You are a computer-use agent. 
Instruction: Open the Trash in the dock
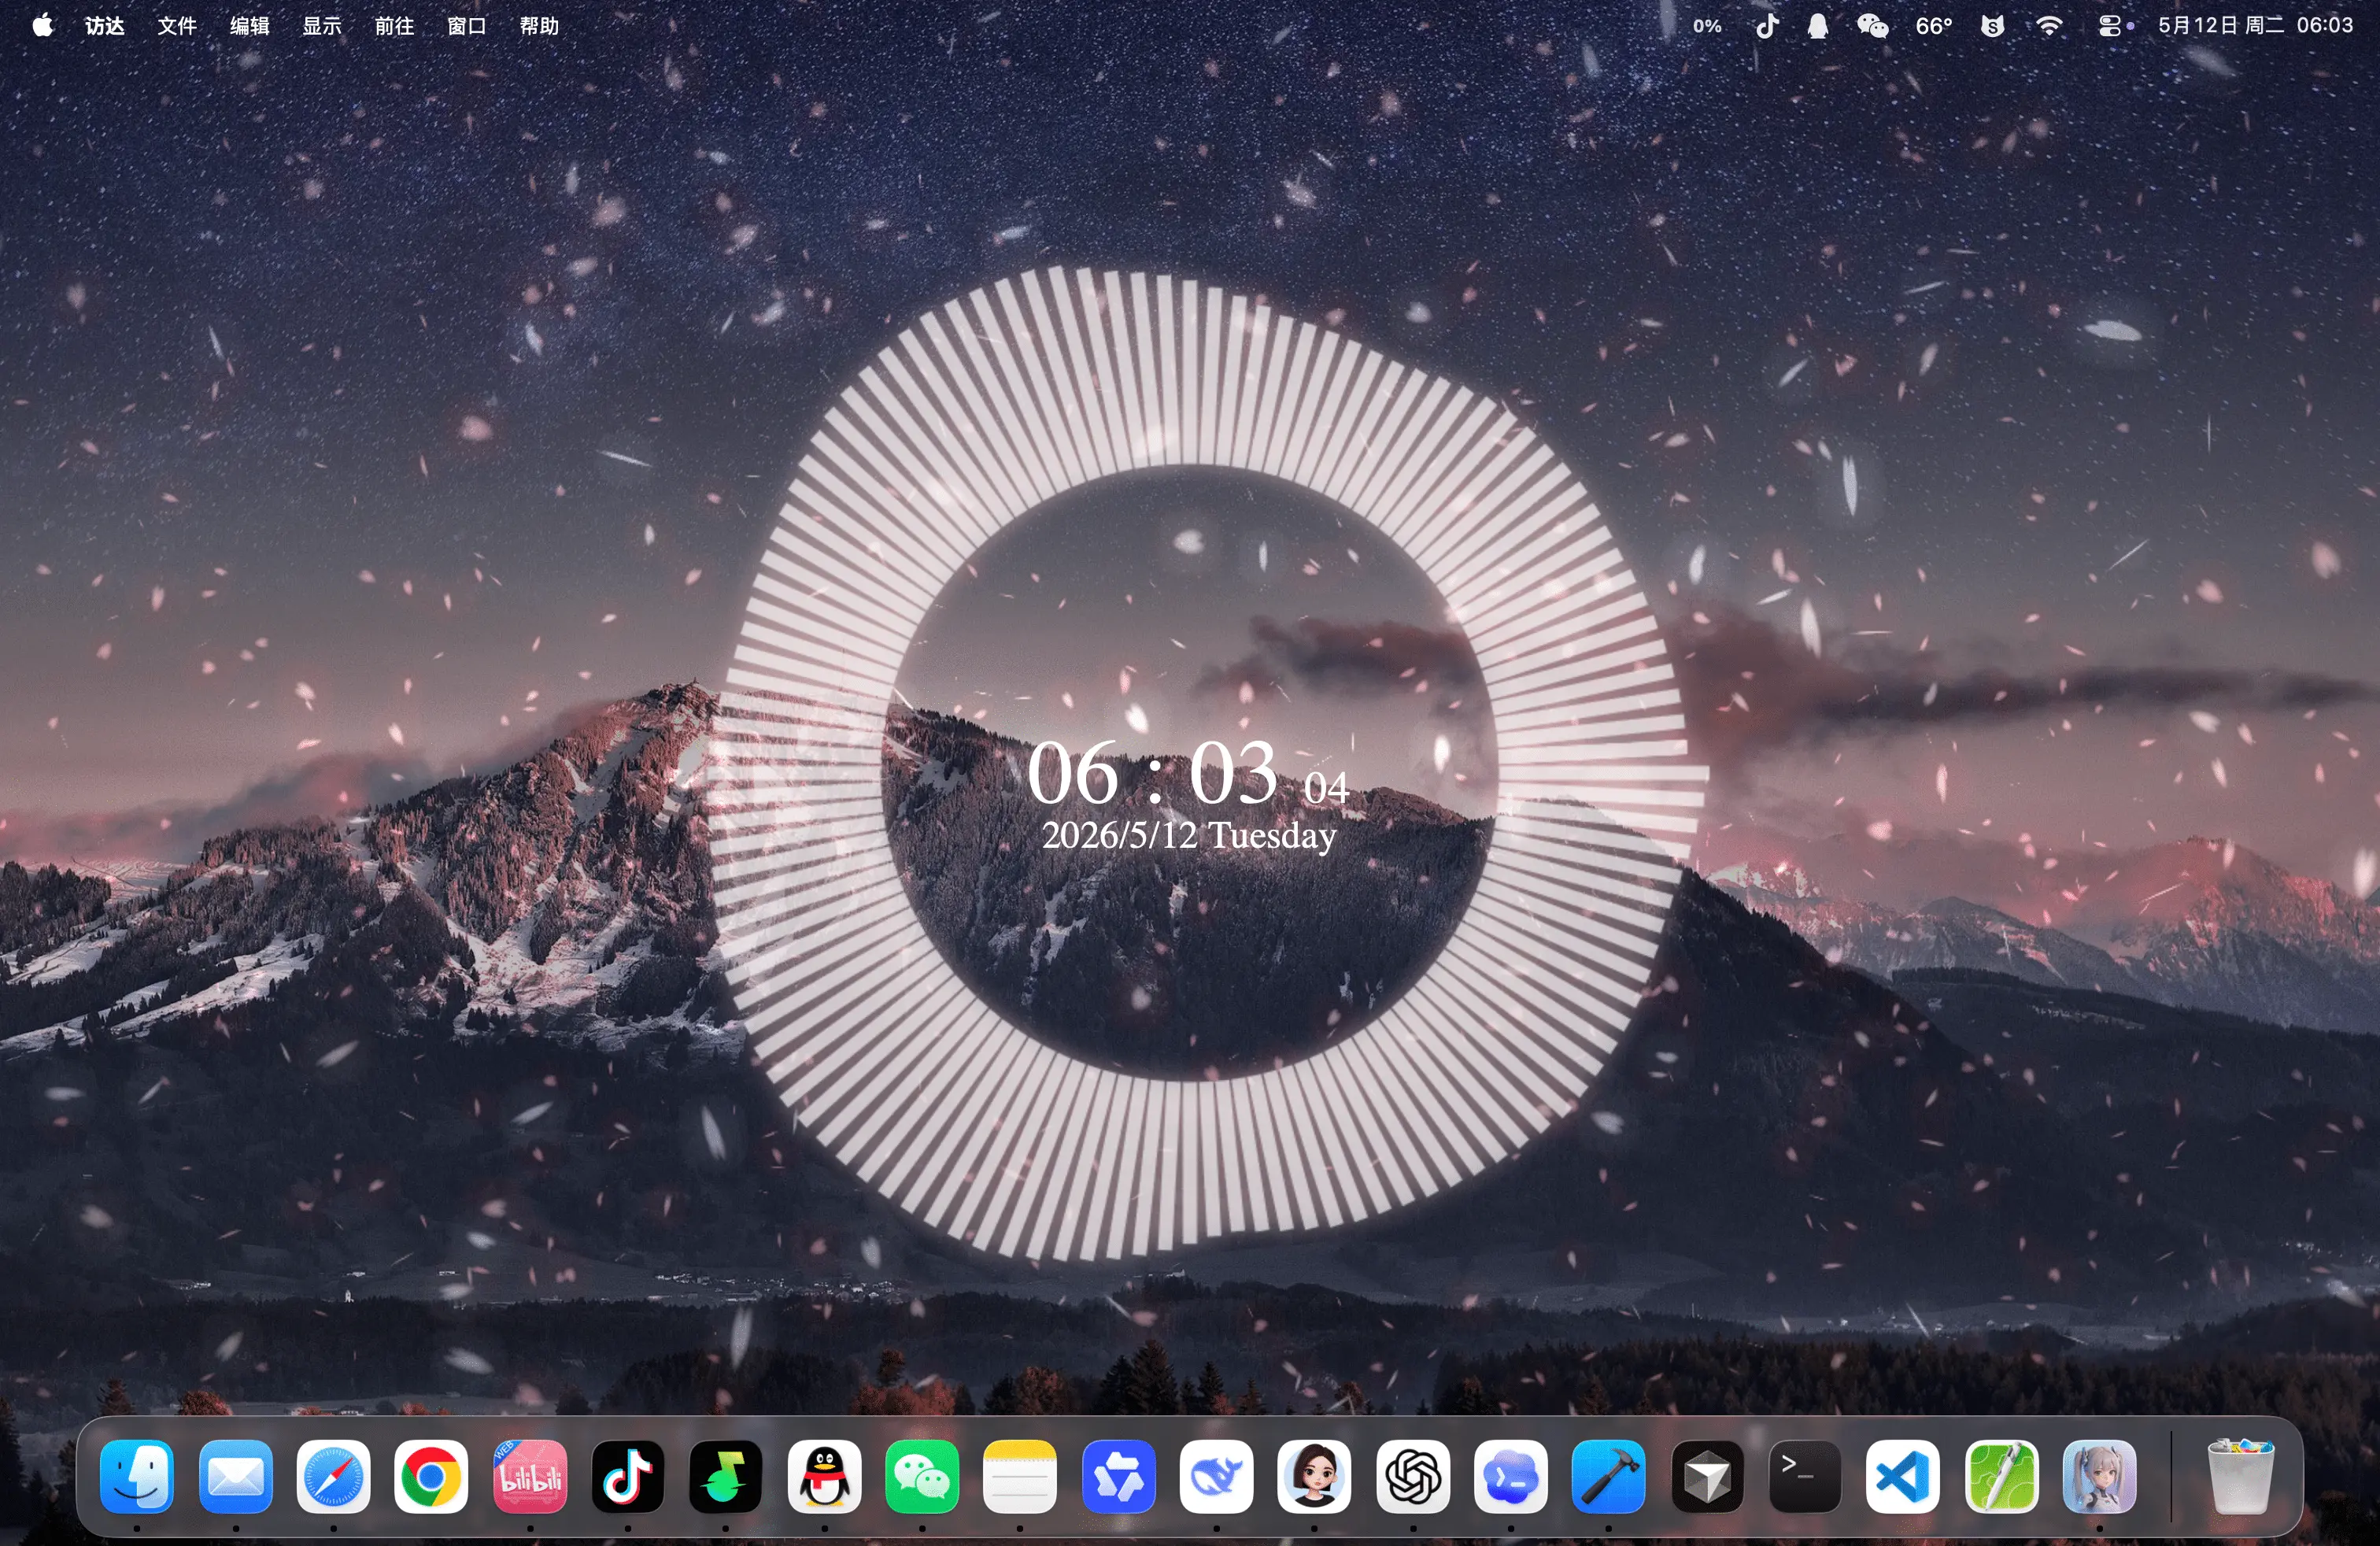click(2239, 1477)
